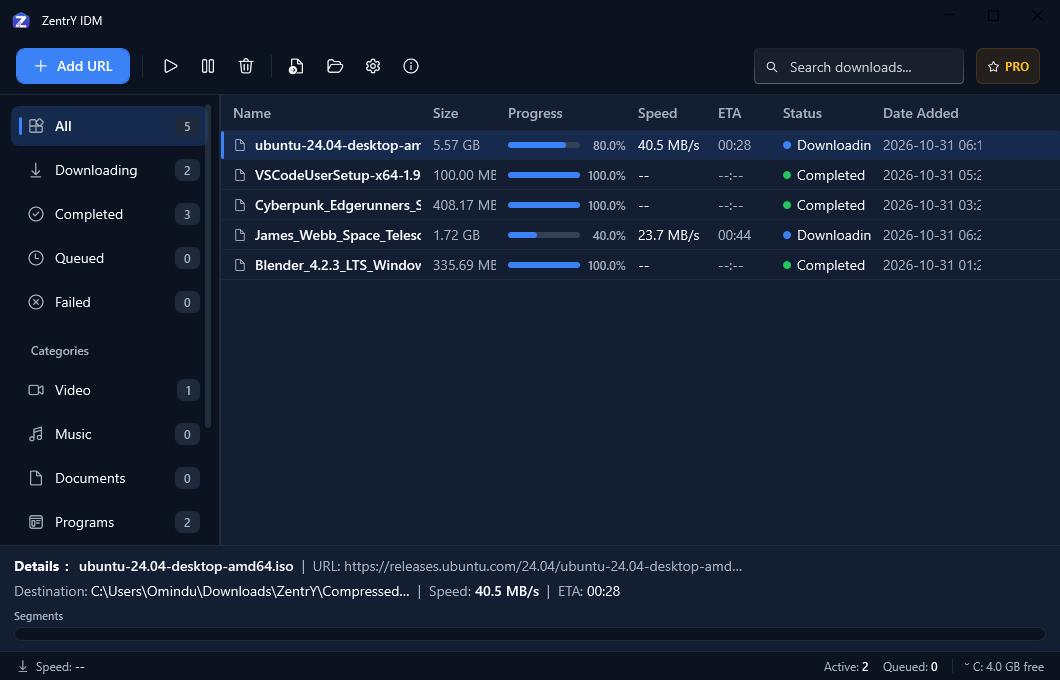Click the Programs window icon in sidebar
This screenshot has width=1060, height=680.
tap(36, 522)
